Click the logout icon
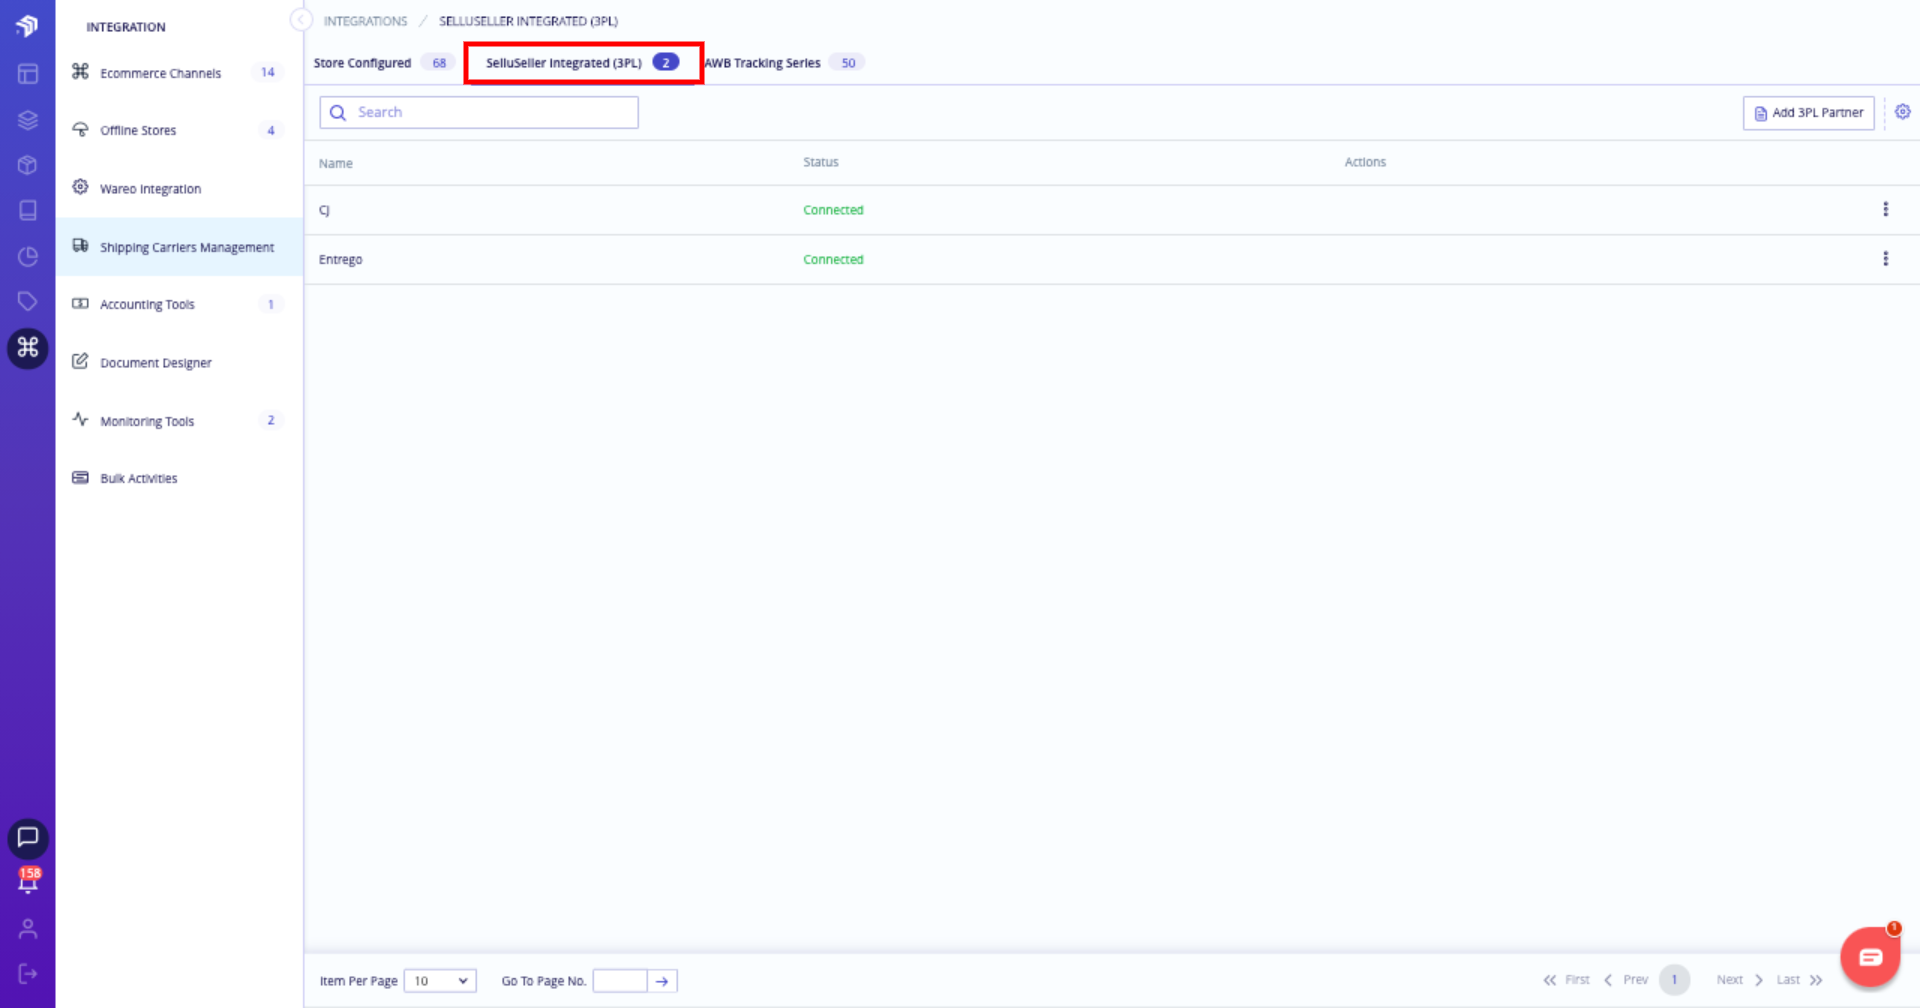Image resolution: width=1920 pixels, height=1008 pixels. (x=28, y=974)
